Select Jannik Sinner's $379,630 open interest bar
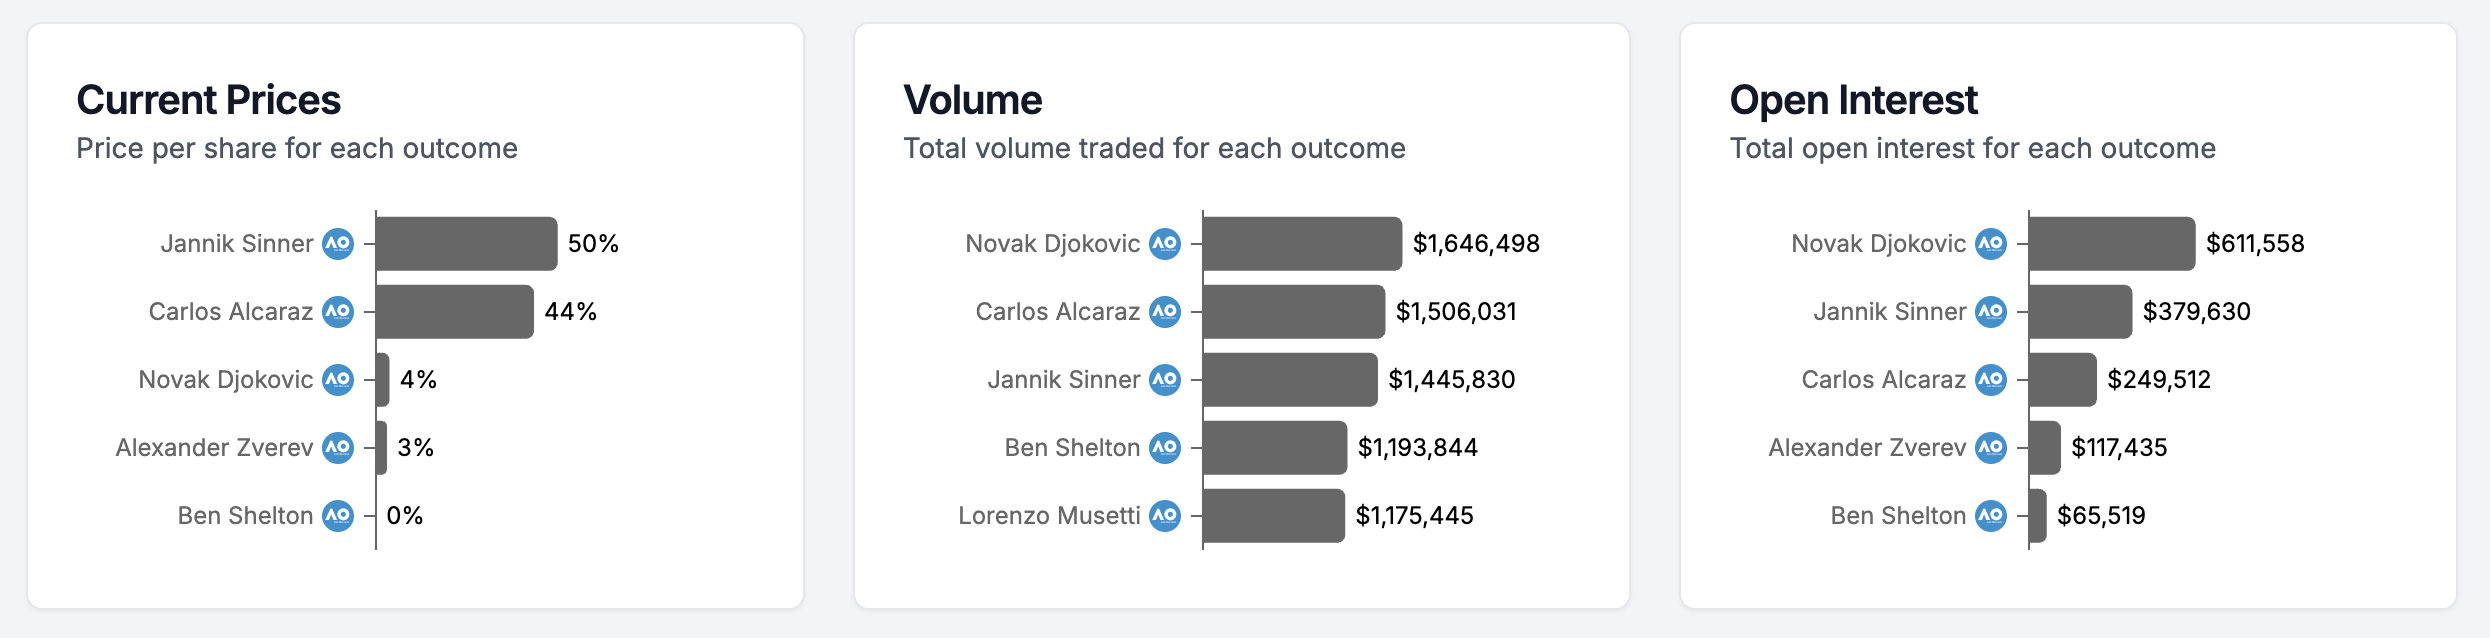Image resolution: width=2490 pixels, height=638 pixels. (2080, 311)
